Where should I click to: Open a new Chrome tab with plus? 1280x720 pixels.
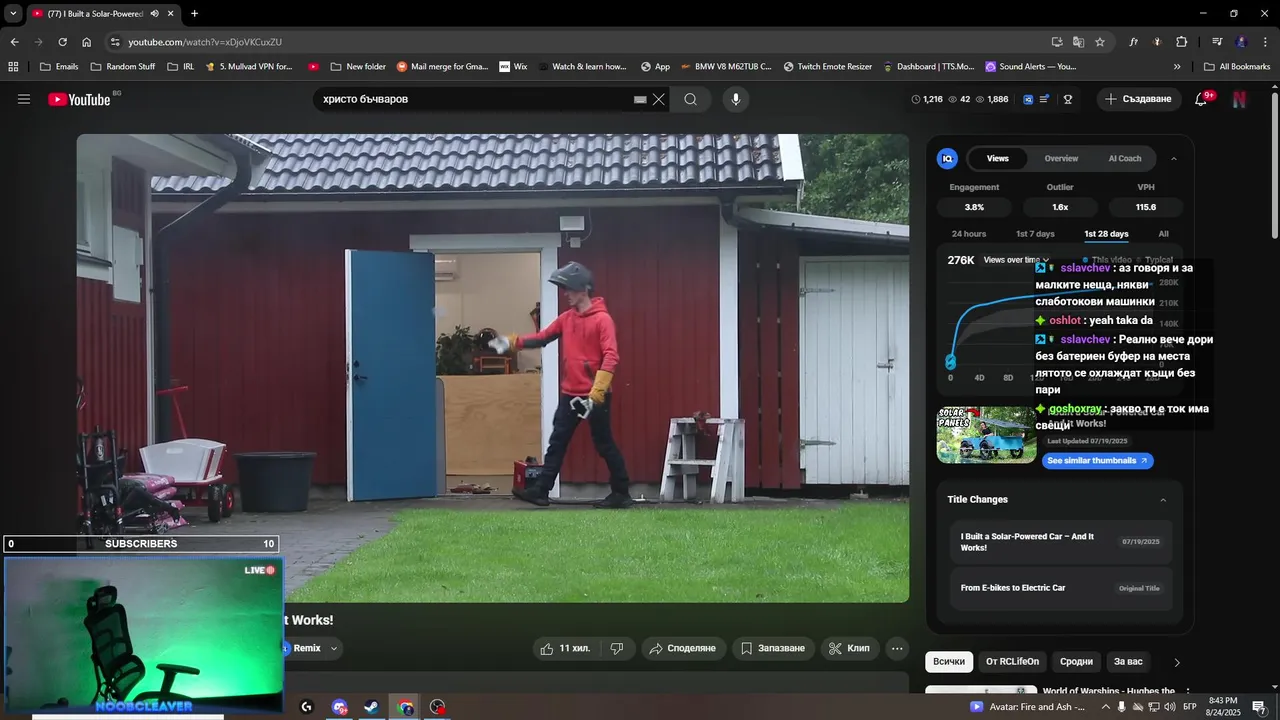point(194,14)
